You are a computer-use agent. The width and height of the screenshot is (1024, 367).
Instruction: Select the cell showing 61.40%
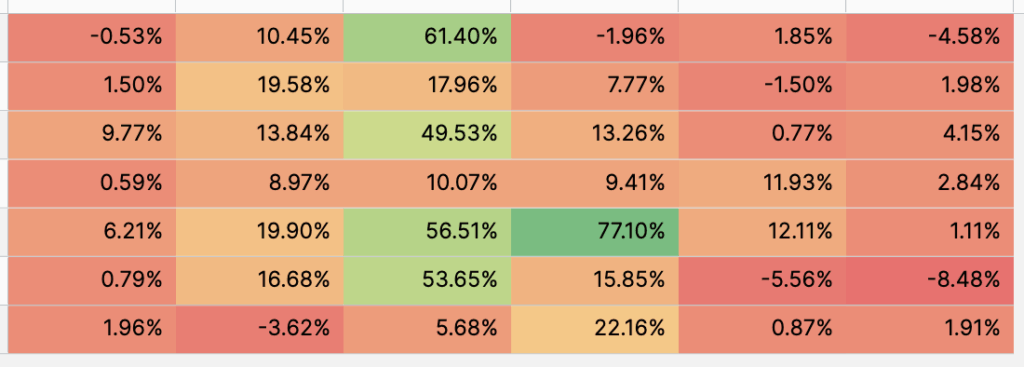[426, 37]
